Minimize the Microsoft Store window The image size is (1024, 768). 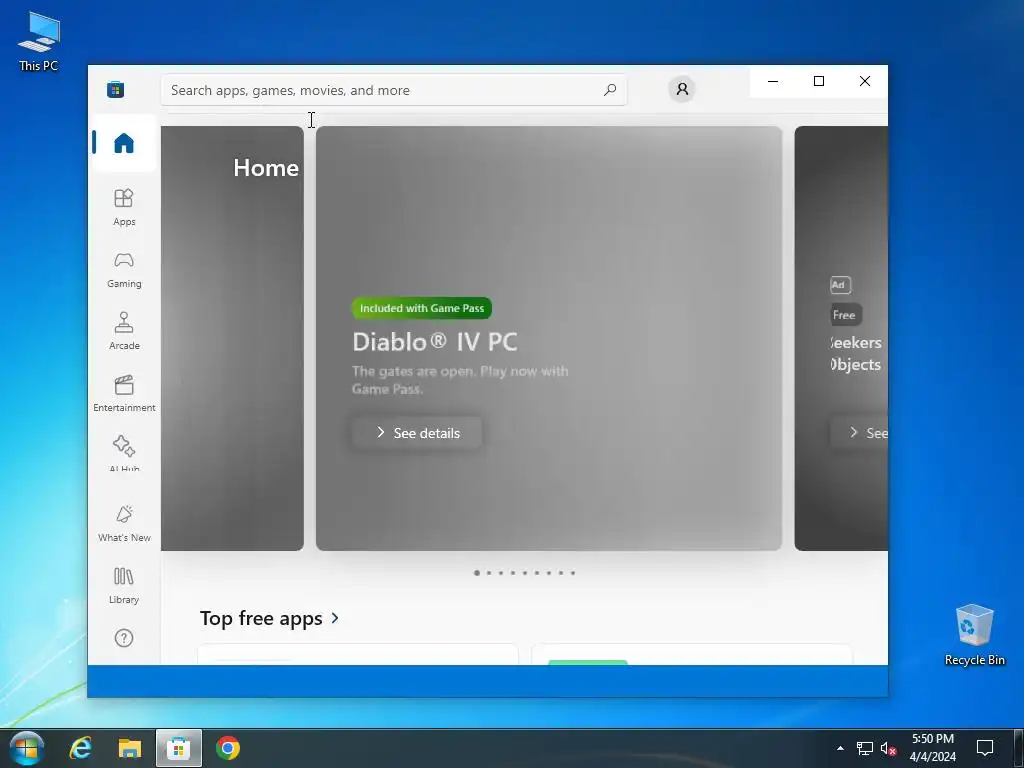(x=773, y=81)
